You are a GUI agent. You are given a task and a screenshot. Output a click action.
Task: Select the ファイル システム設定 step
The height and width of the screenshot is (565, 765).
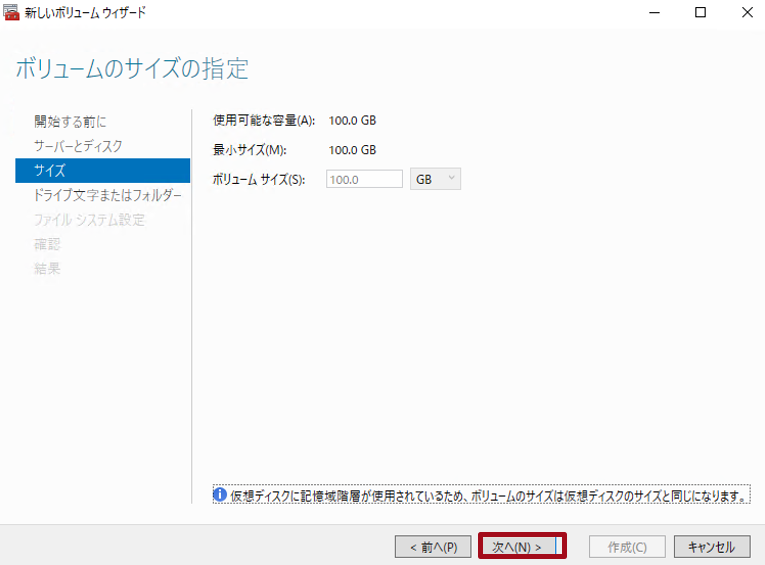point(89,220)
